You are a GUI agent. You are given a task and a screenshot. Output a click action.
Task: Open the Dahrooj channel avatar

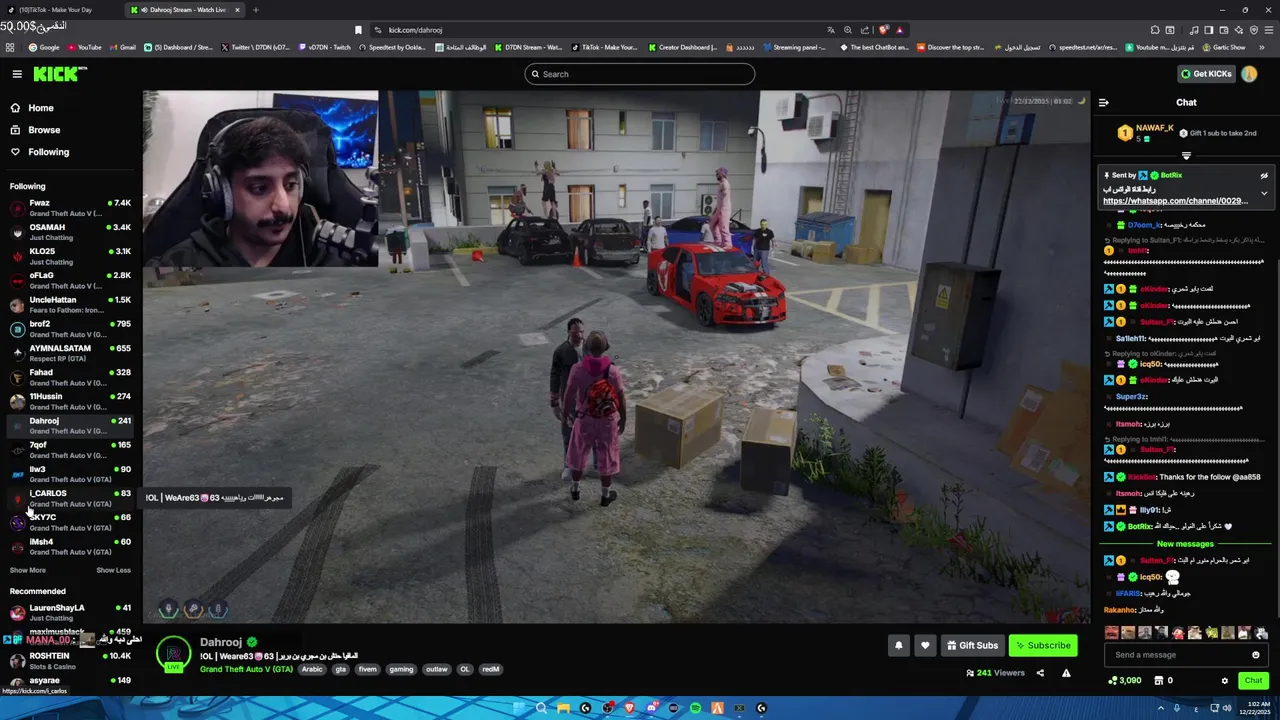coord(174,655)
